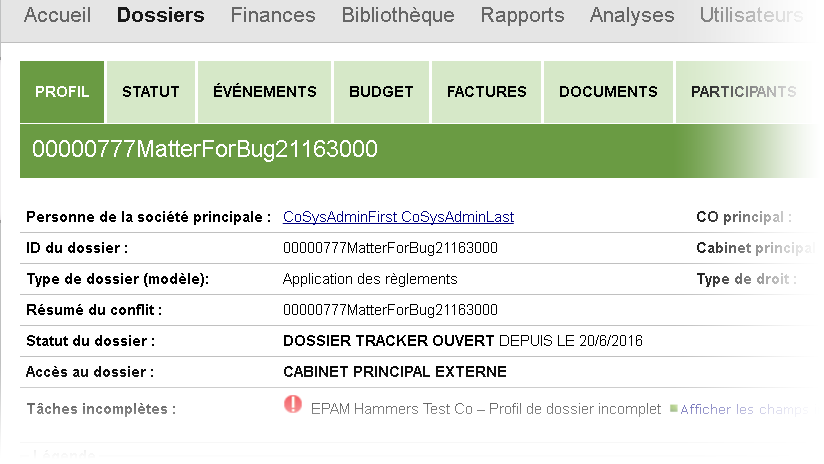Image resolution: width=824 pixels, height=464 pixels.
Task: Navigate to the Rapports menu
Action: [522, 15]
